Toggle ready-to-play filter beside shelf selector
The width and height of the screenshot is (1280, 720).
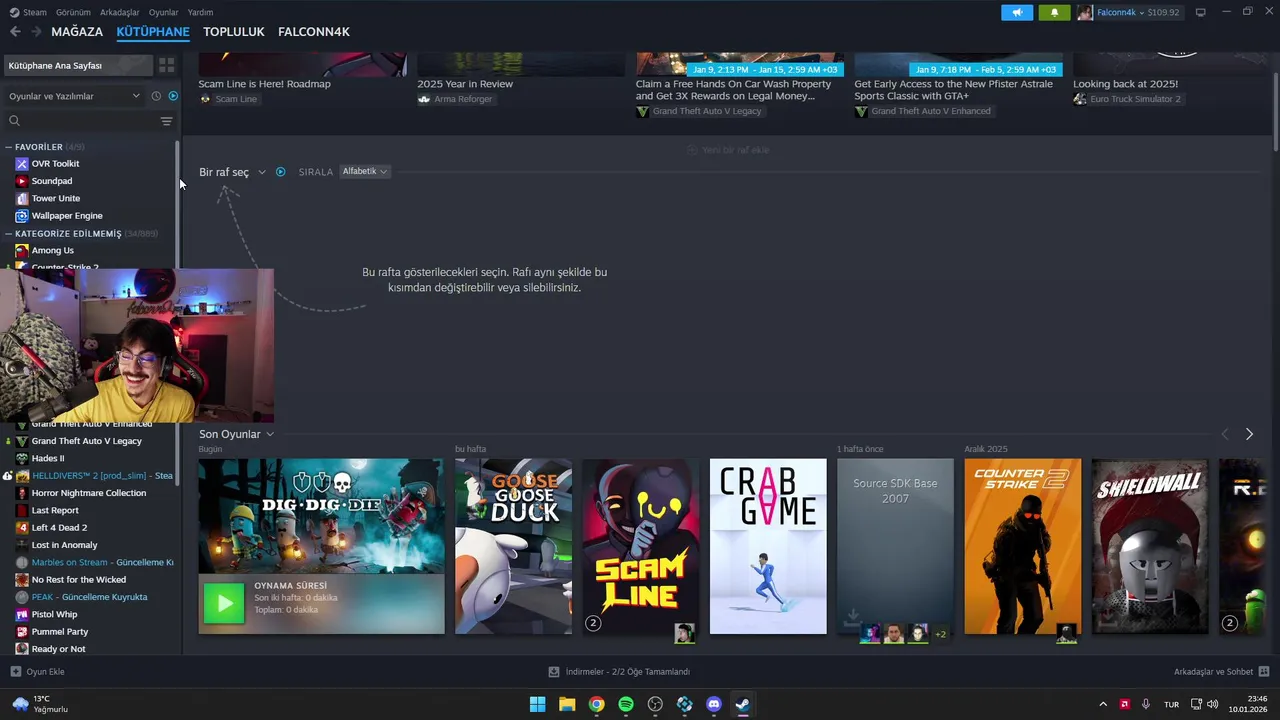(281, 172)
